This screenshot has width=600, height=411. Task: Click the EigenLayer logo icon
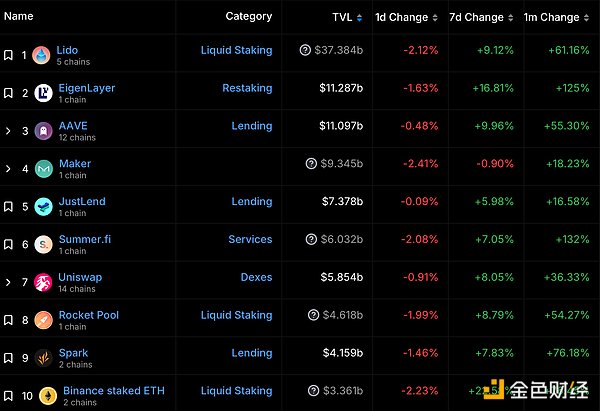click(44, 93)
